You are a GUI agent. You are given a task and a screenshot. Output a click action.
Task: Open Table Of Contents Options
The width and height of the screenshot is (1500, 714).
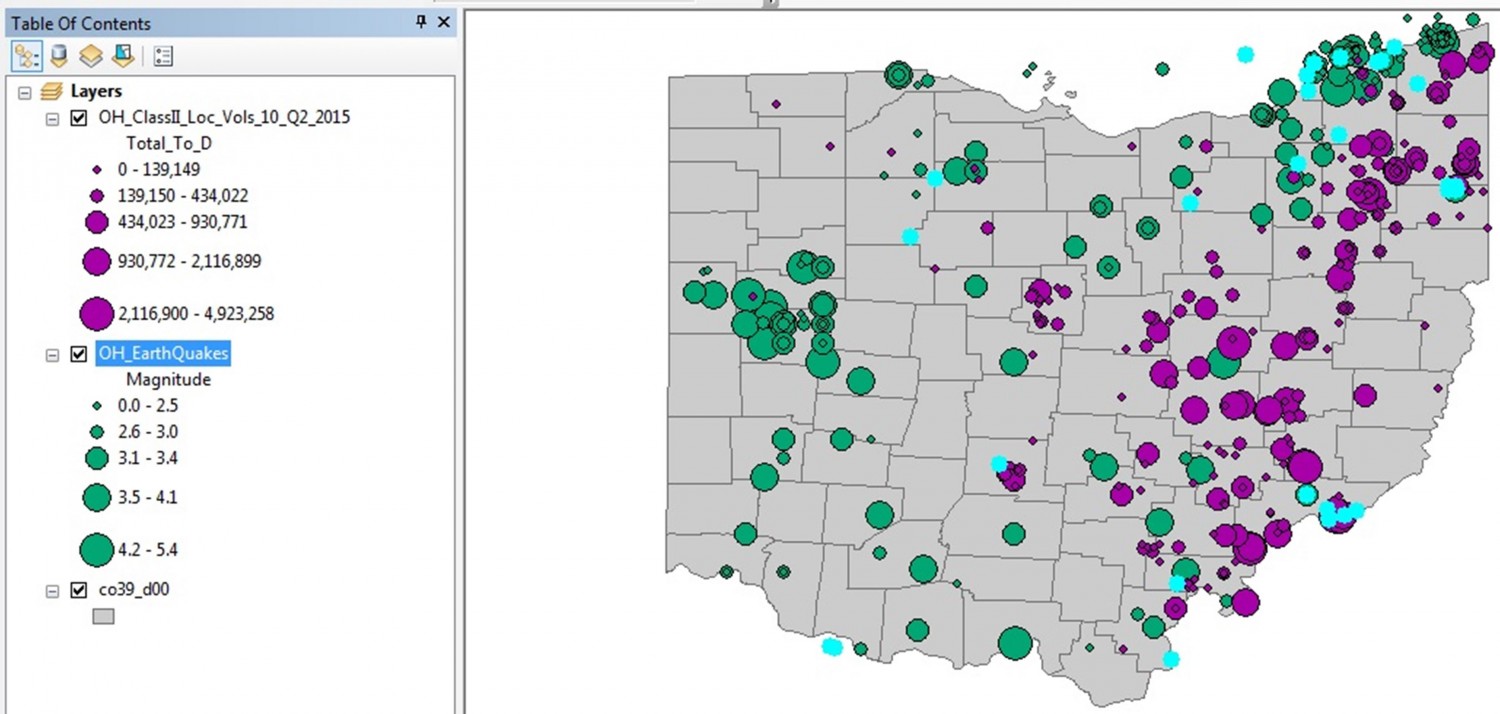(163, 55)
